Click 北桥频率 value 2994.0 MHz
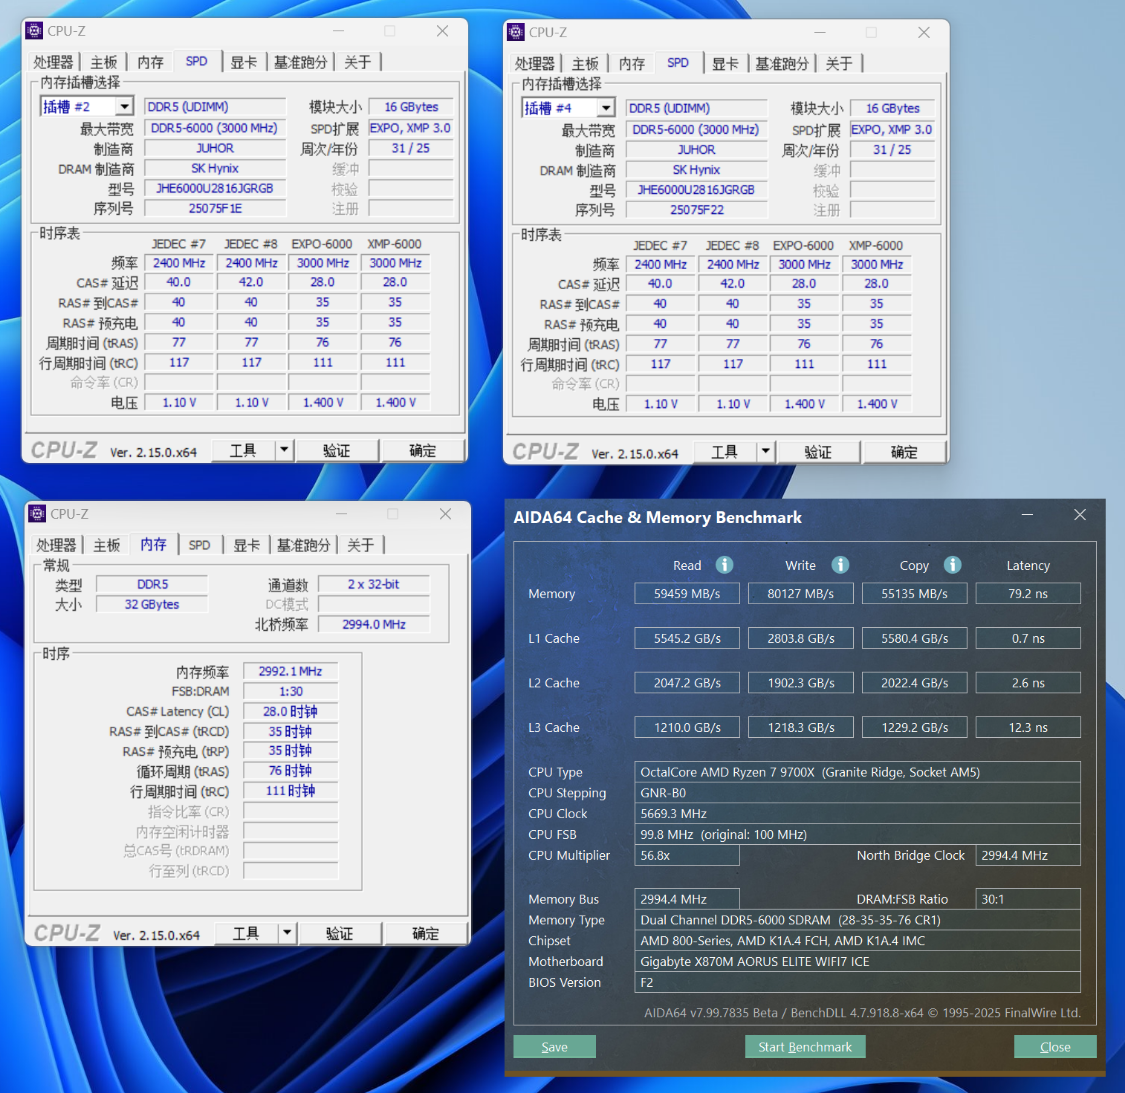 [x=374, y=624]
